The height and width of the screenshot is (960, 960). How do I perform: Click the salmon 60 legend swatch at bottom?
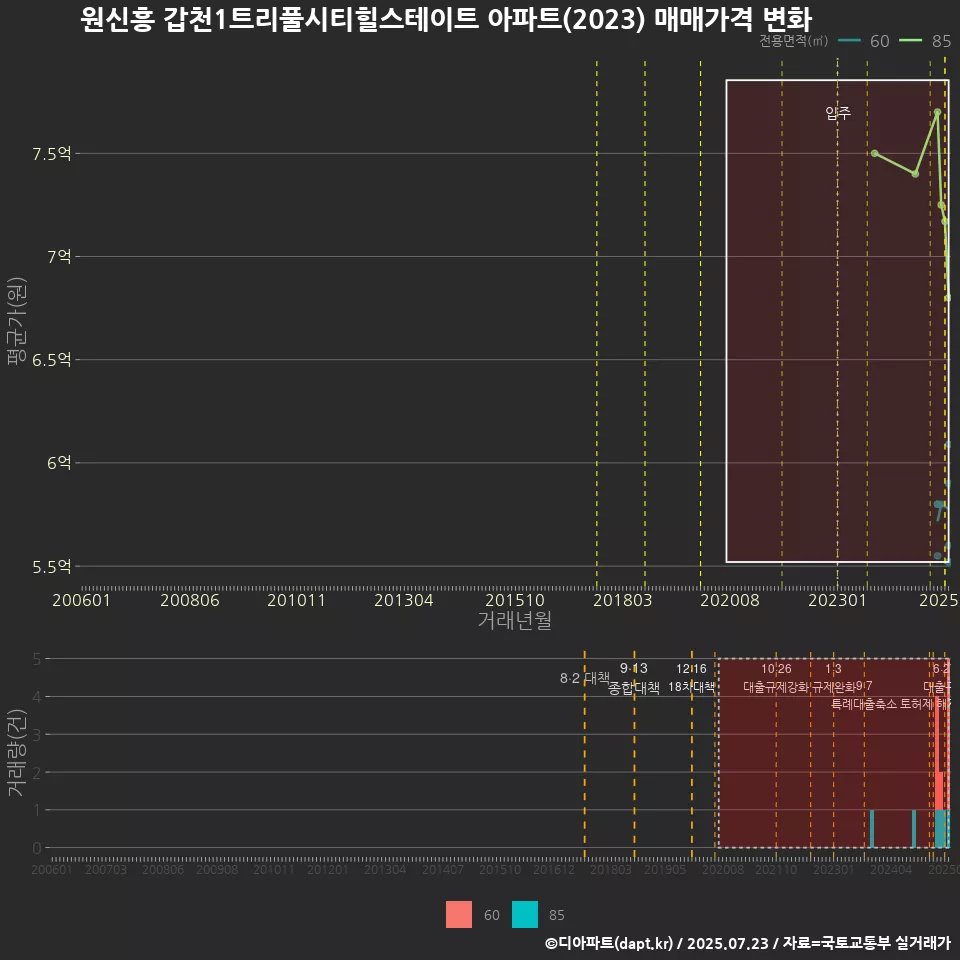[x=459, y=914]
